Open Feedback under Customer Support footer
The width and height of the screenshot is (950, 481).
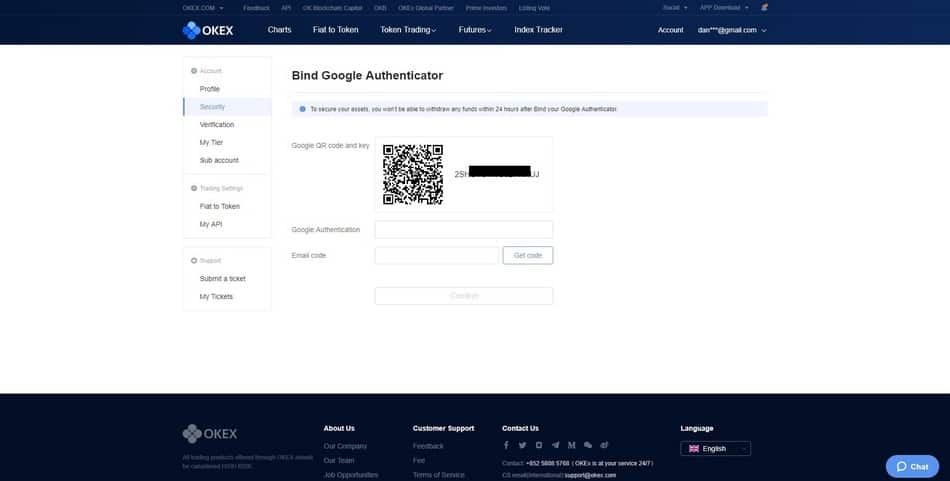(x=428, y=446)
